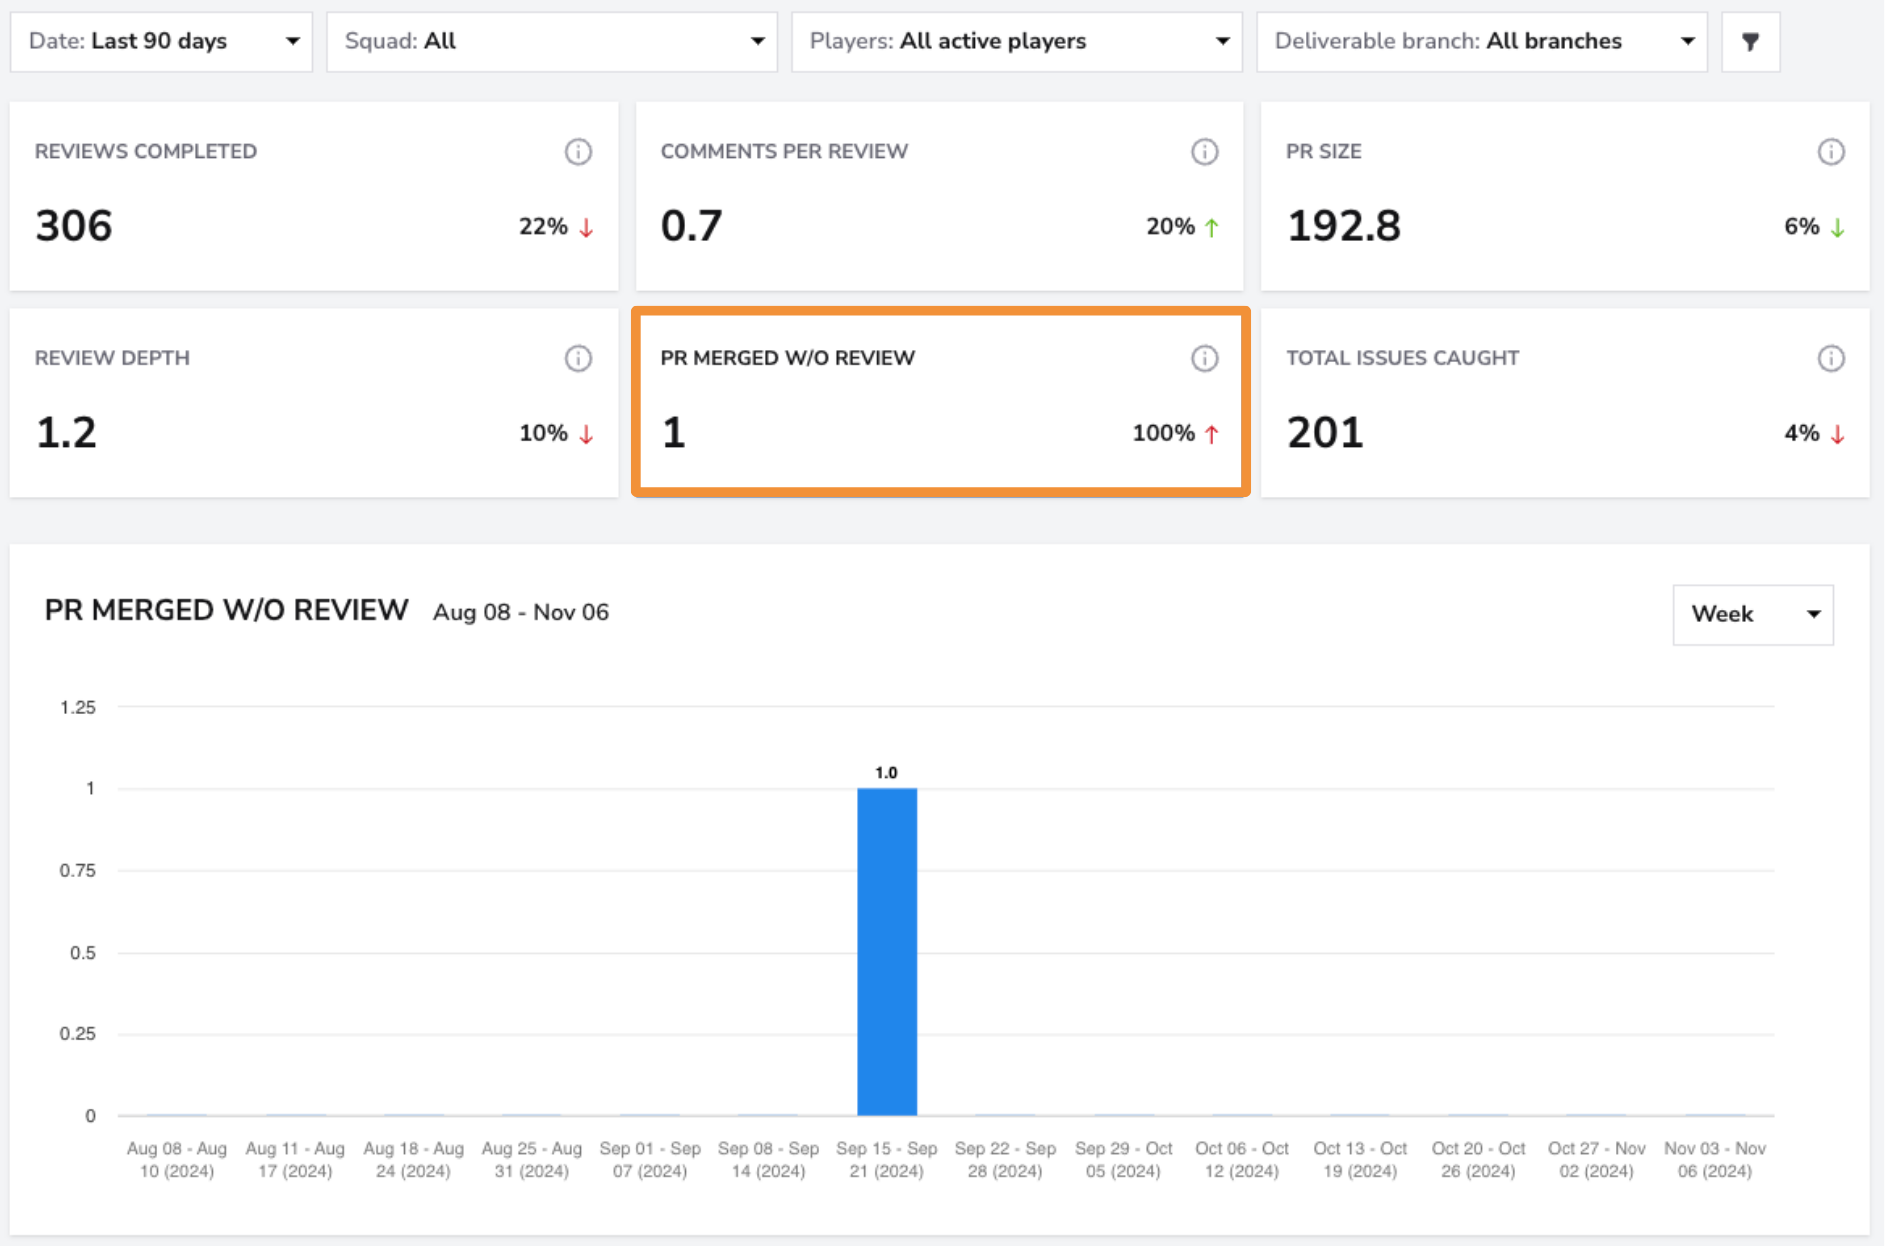Screen dimensions: 1885x1246
Task: Open Total Issues Caught info icon
Action: click(x=1830, y=358)
